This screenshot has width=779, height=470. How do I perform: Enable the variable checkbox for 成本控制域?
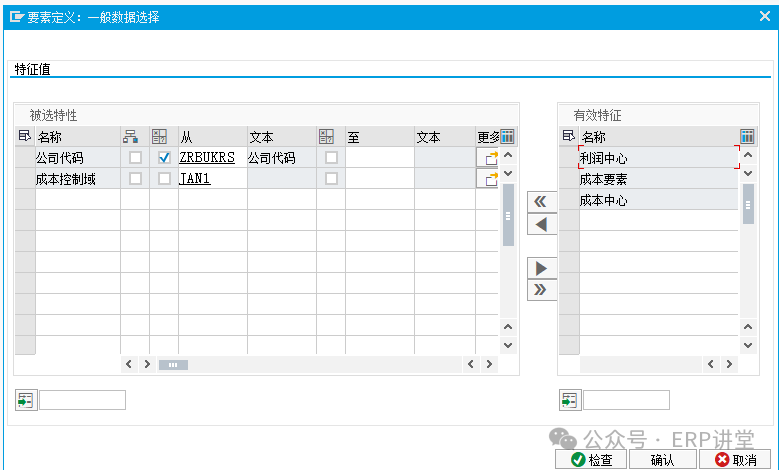pyautogui.click(x=164, y=179)
